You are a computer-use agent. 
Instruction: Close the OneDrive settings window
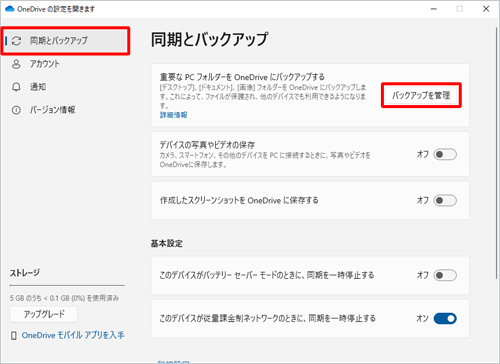tap(486, 9)
